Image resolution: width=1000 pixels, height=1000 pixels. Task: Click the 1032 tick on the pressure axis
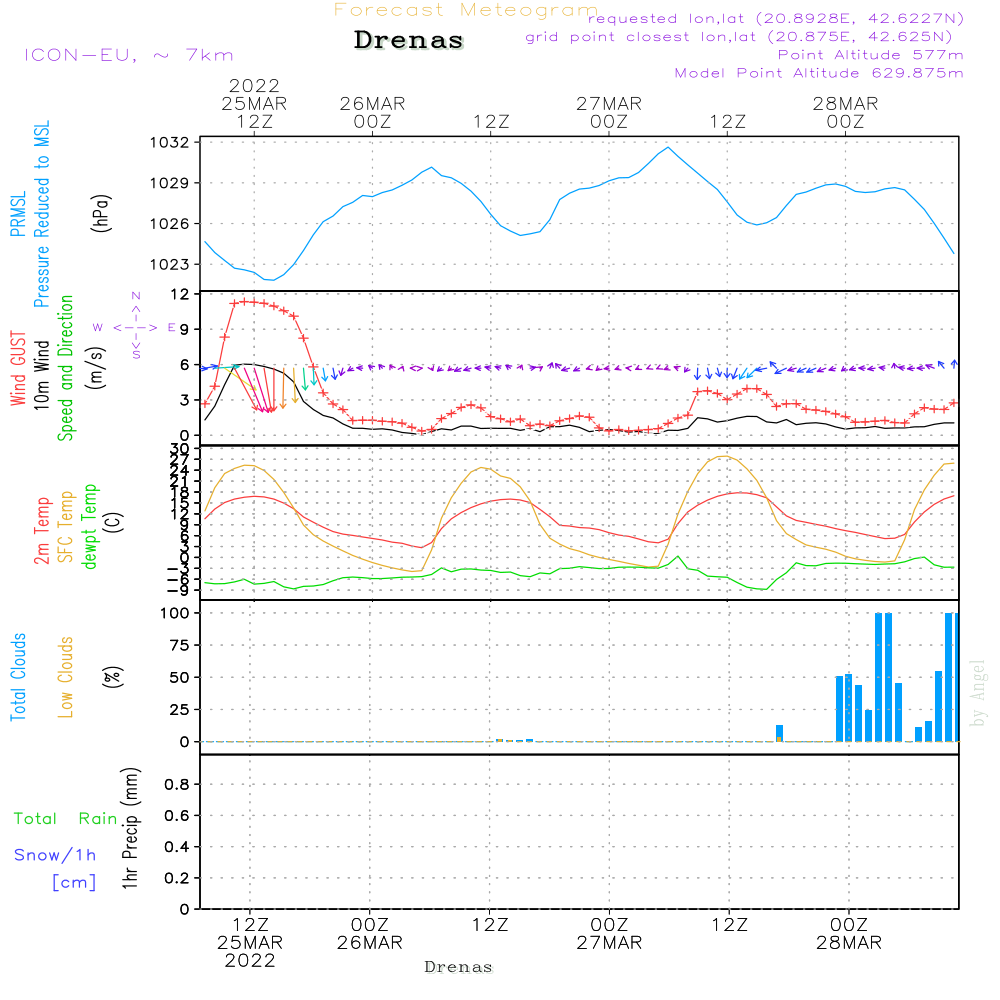point(170,142)
